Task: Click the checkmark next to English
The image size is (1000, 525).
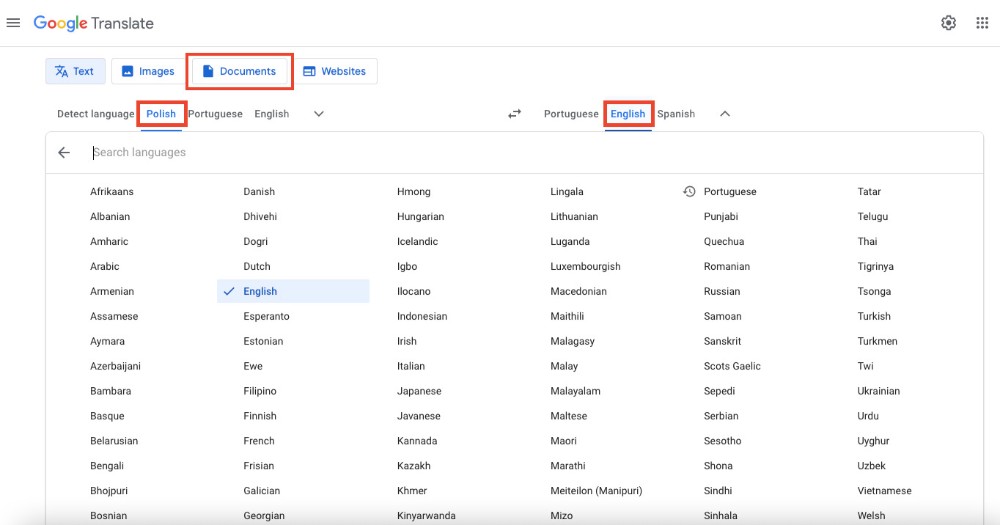Action: (x=229, y=292)
